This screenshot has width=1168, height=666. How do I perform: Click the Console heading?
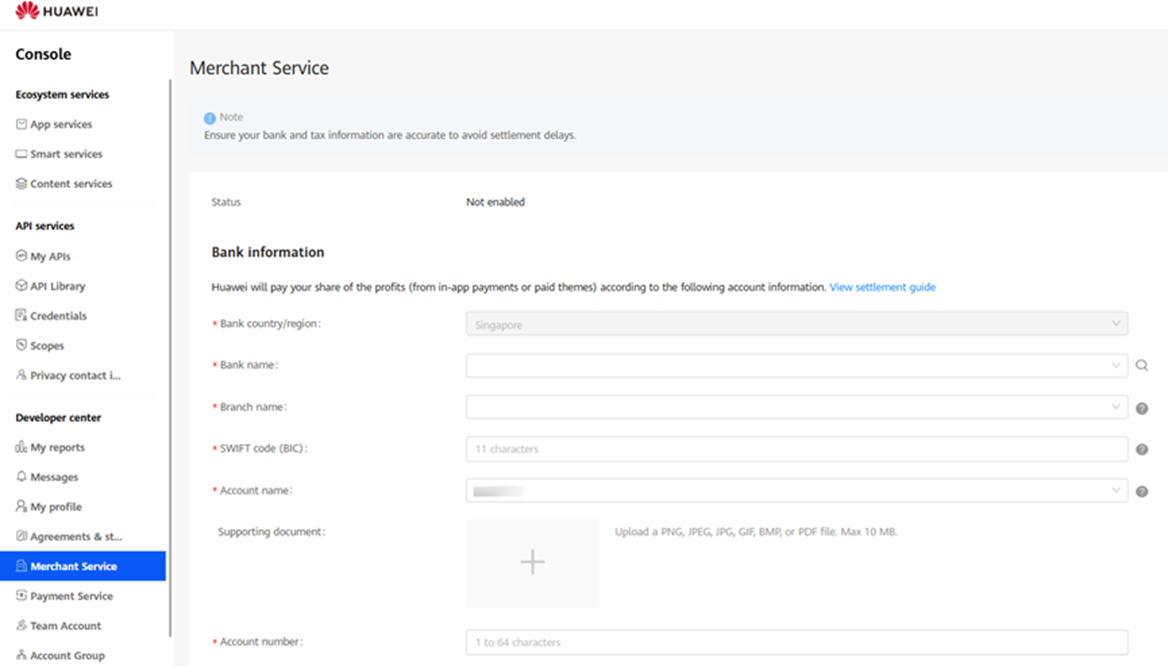pyautogui.click(x=43, y=54)
